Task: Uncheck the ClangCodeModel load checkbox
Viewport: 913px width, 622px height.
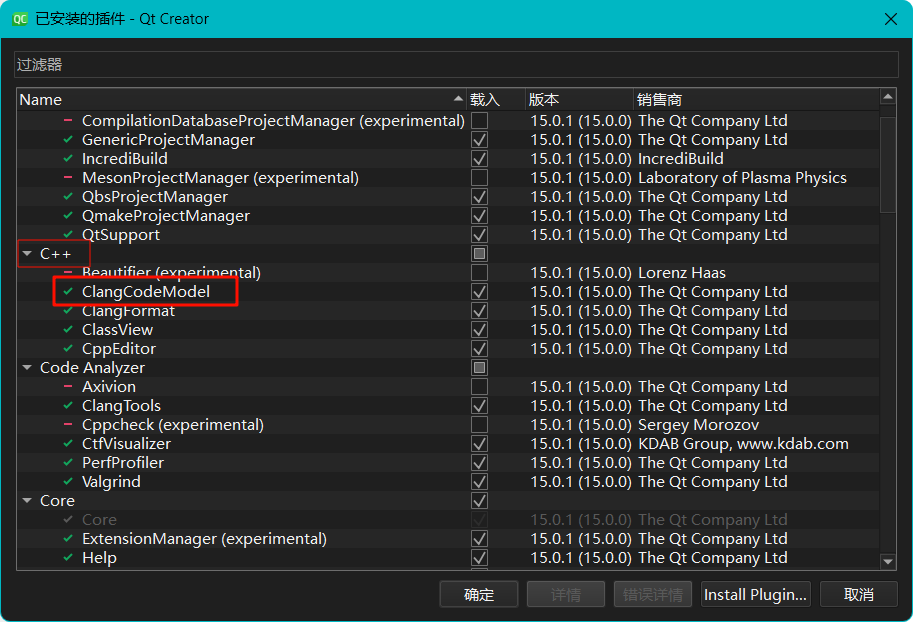Action: pos(480,291)
